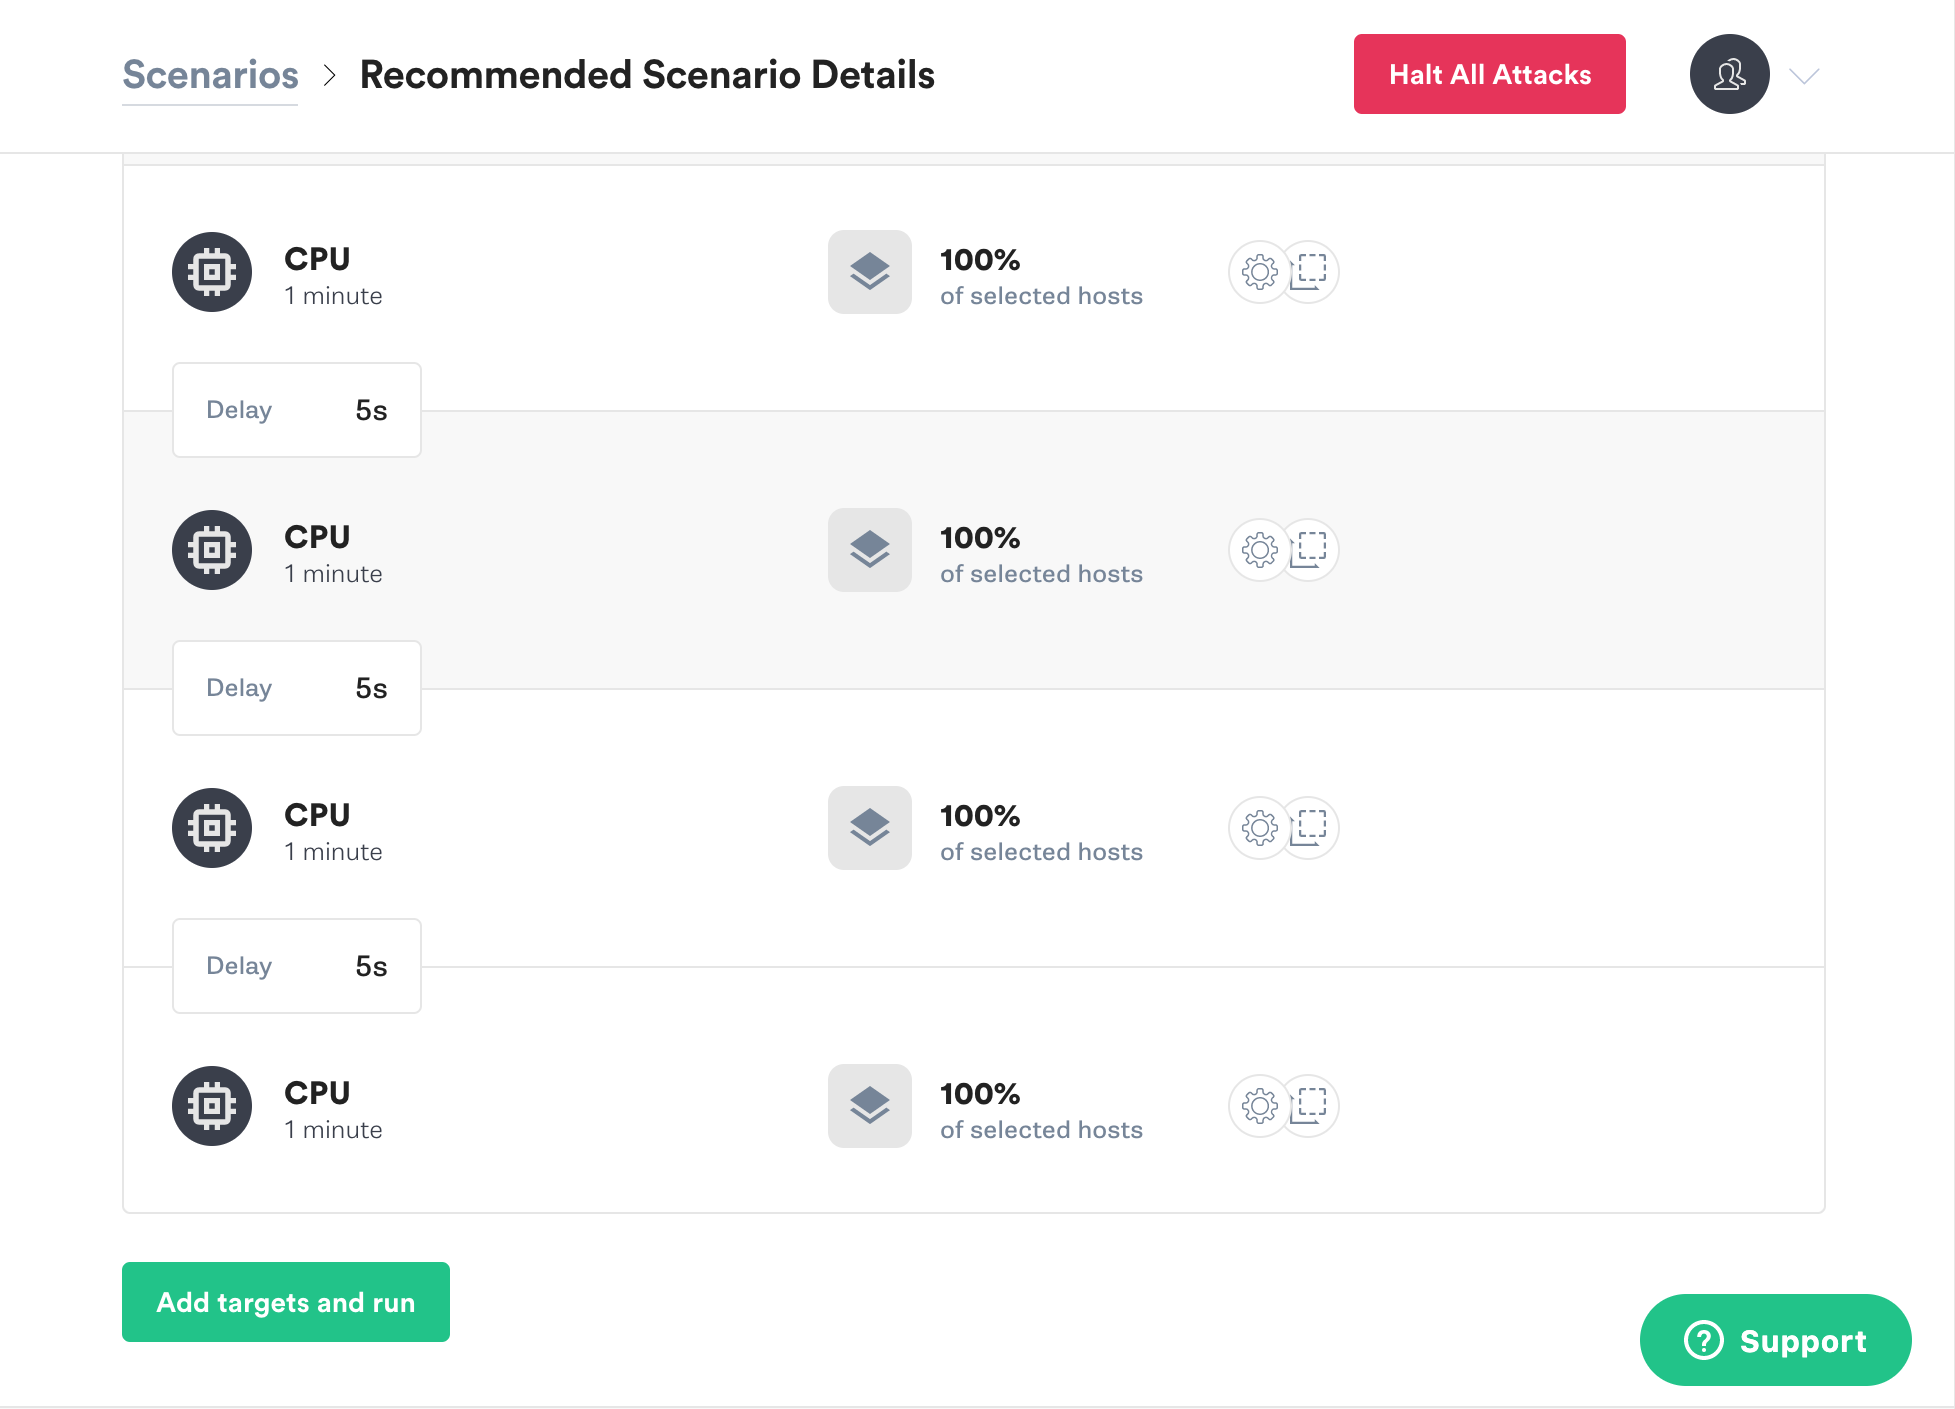The image size is (1955, 1409).
Task: Click dashed-square target icon in third CPU row
Action: (x=1311, y=828)
